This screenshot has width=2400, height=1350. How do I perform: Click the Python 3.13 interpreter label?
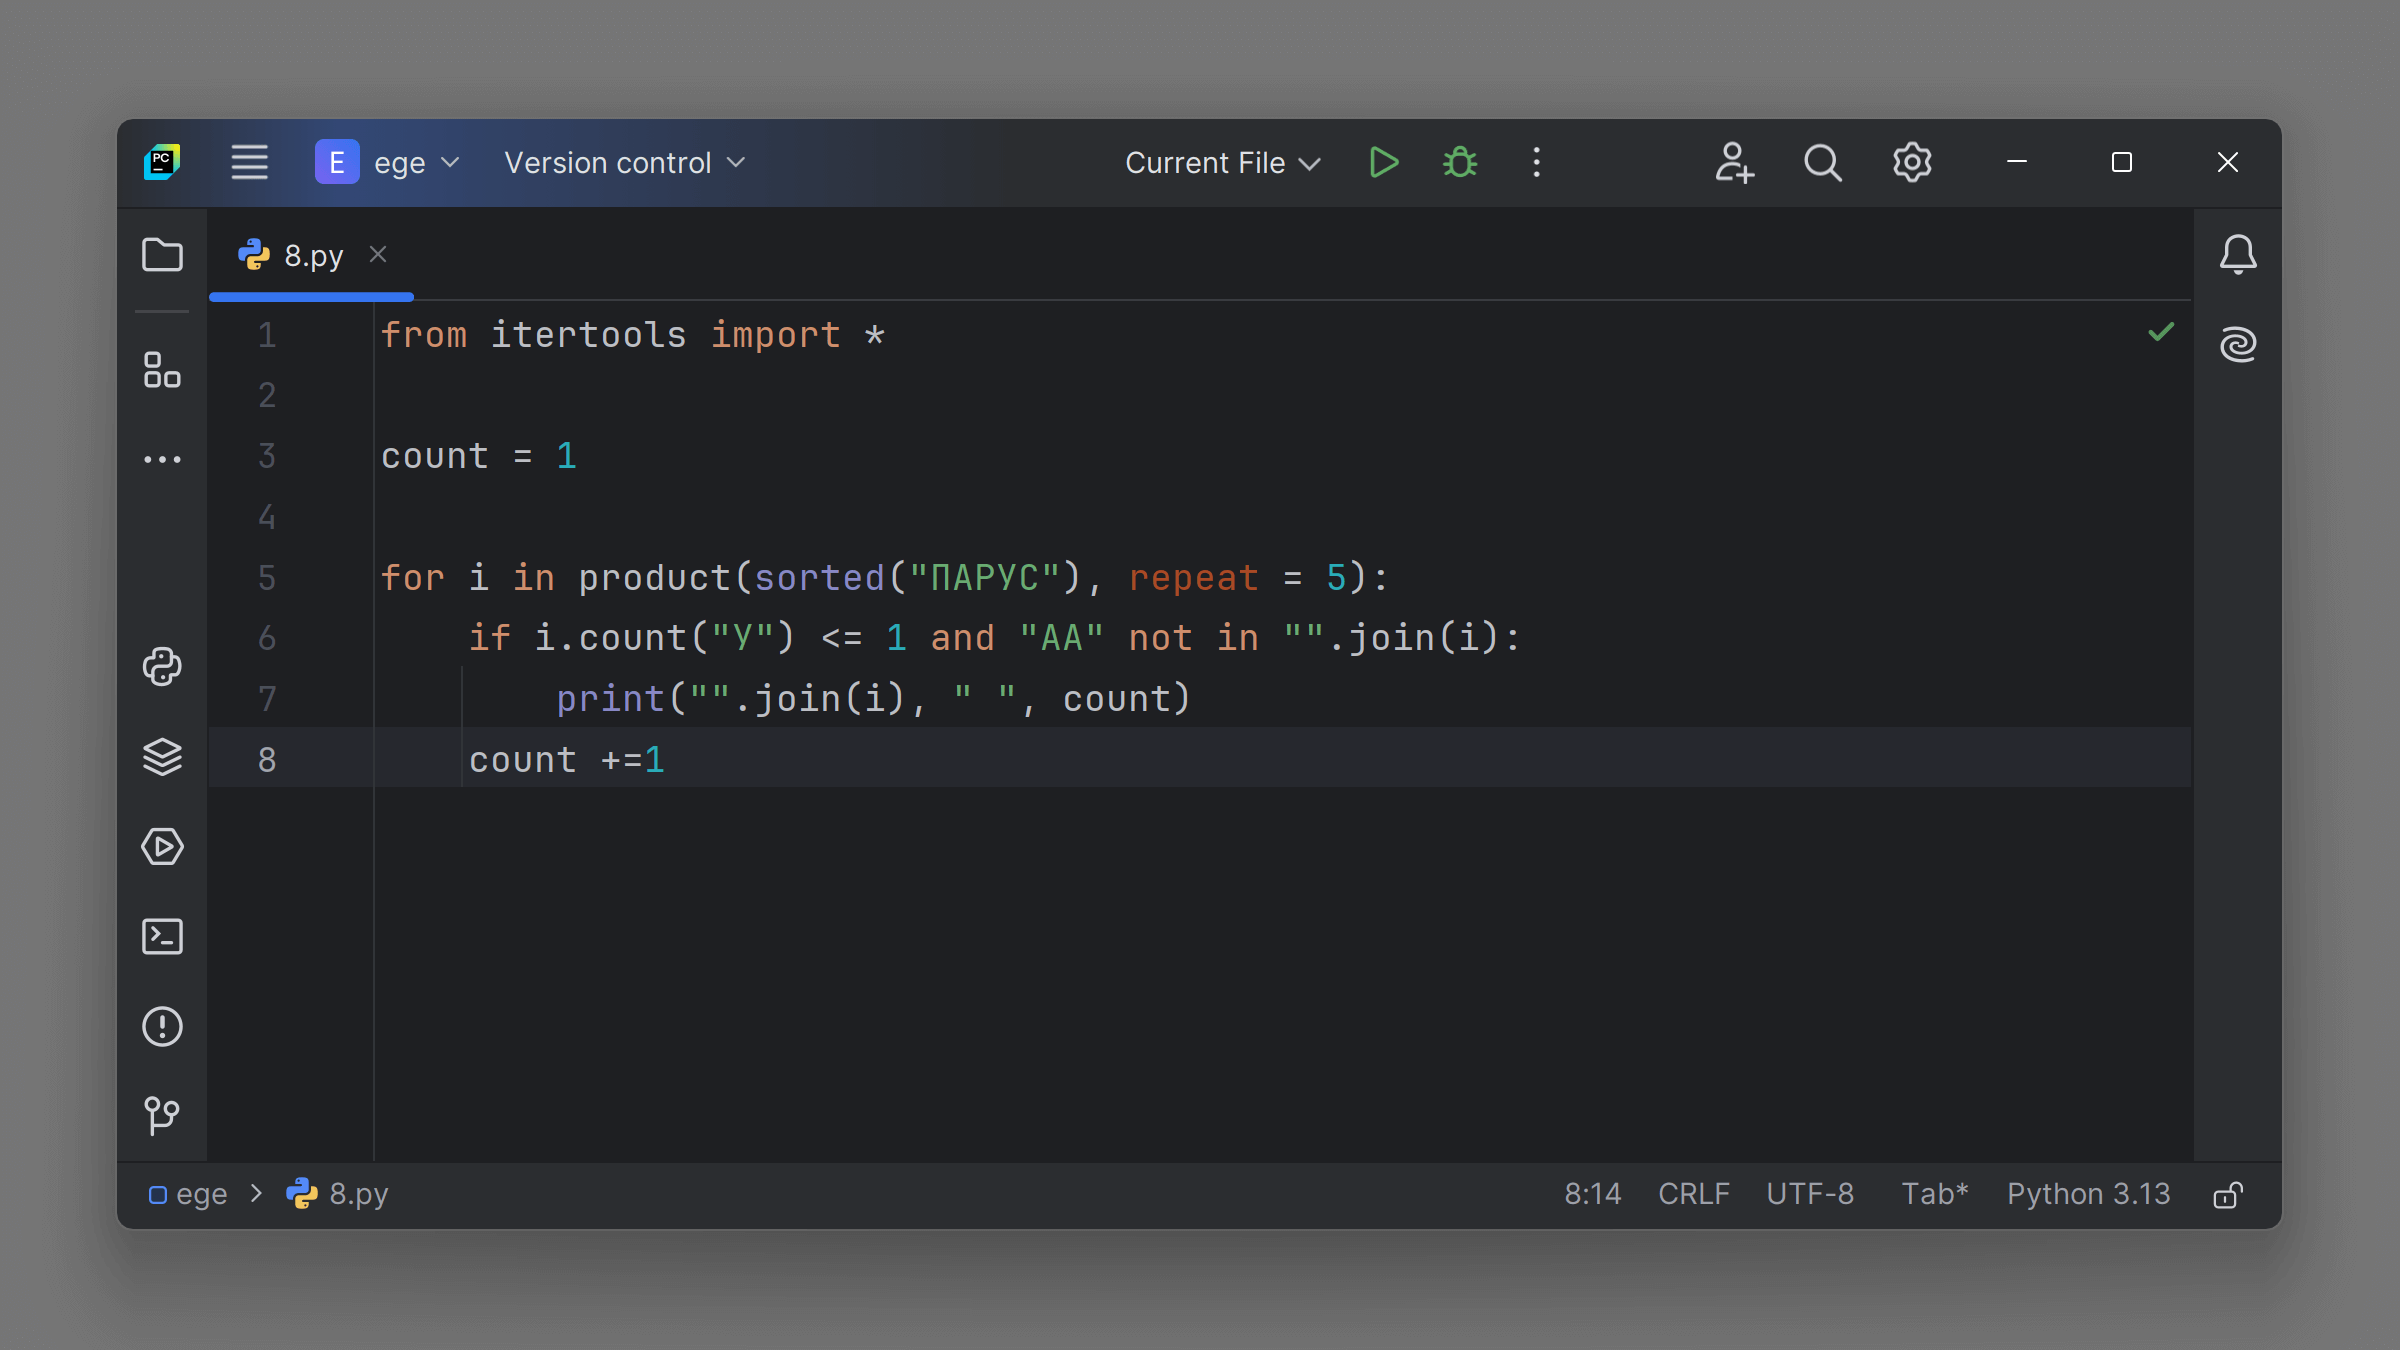coord(2088,1194)
